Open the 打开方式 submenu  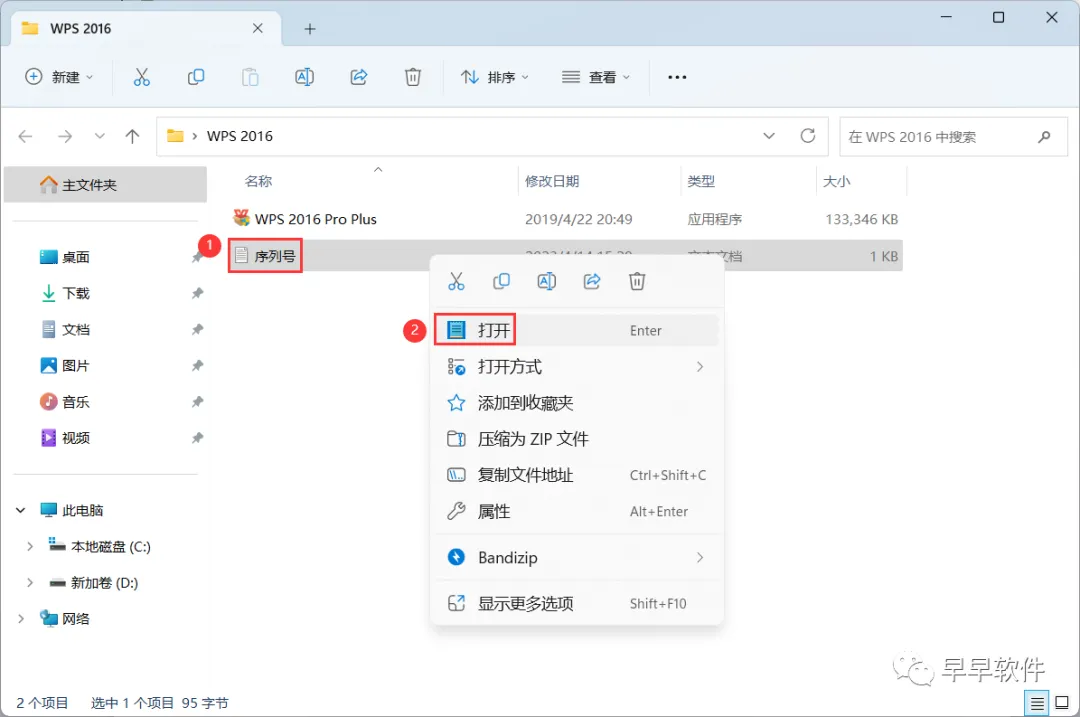click(577, 366)
